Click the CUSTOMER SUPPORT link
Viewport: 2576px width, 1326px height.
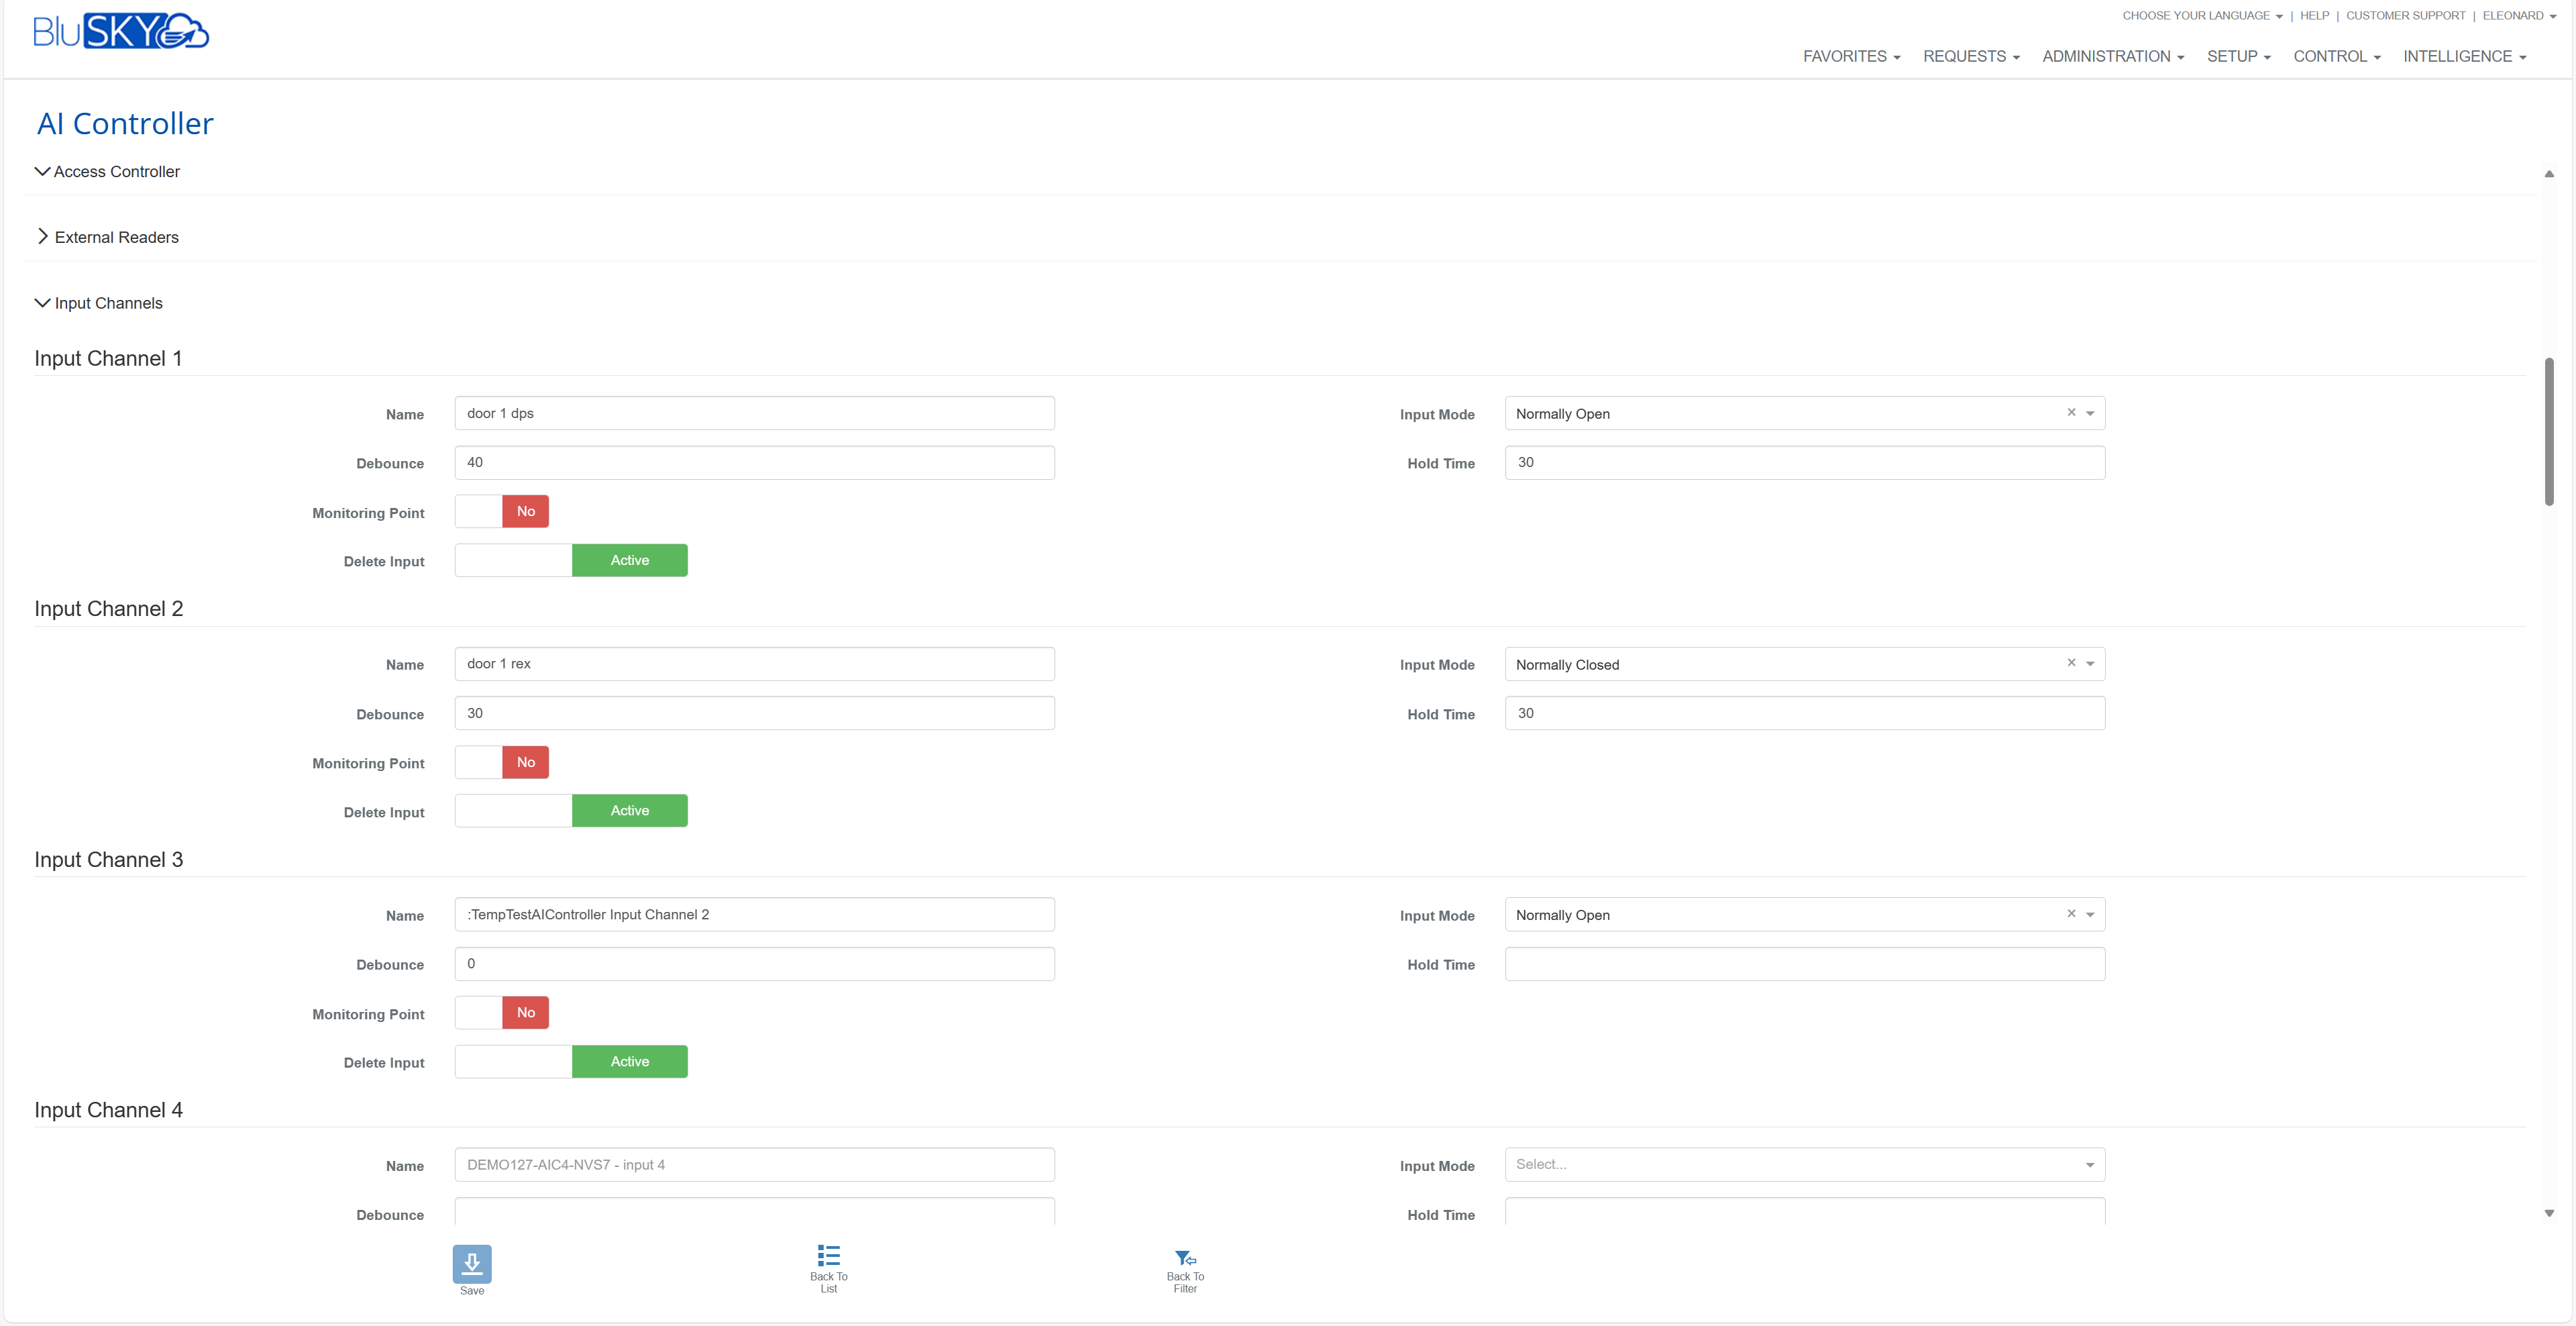point(2405,15)
